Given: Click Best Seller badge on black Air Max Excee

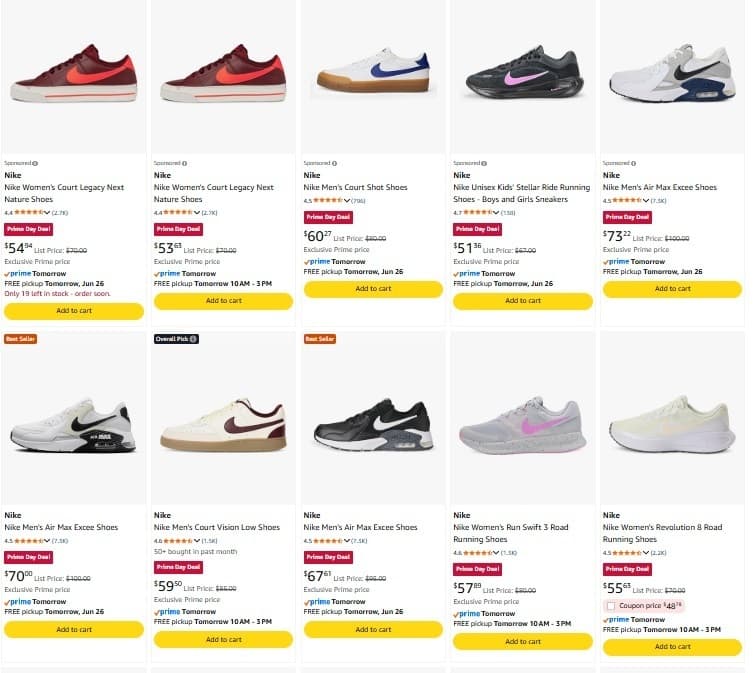Looking at the screenshot, I should click(320, 339).
